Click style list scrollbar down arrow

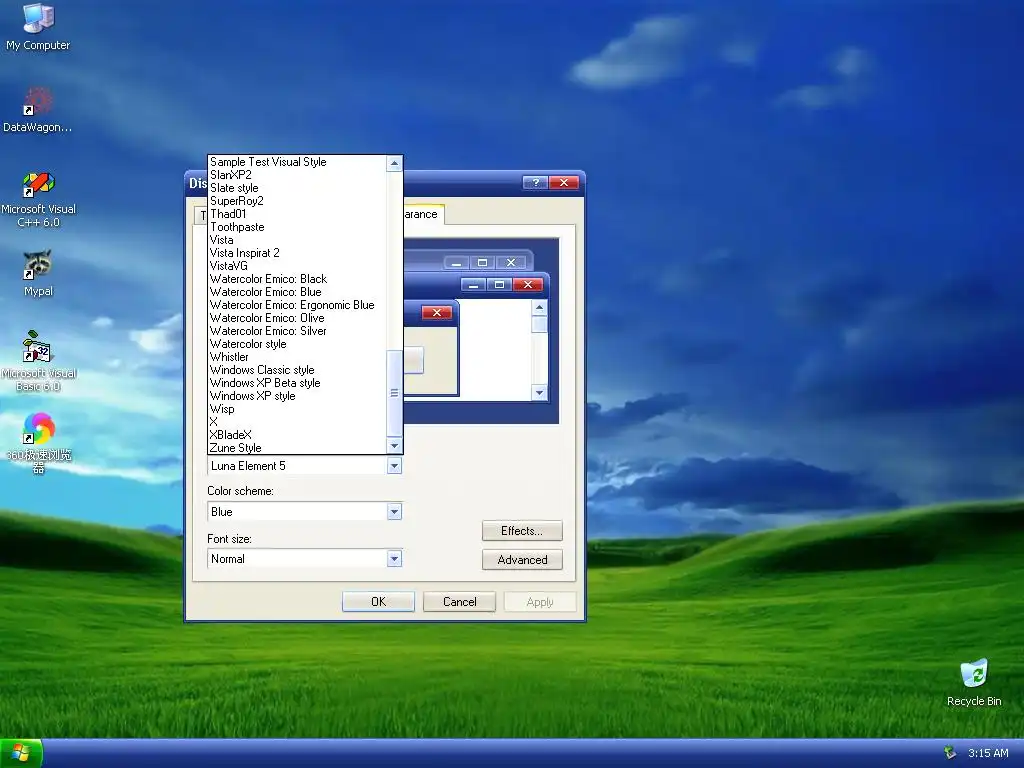394,446
